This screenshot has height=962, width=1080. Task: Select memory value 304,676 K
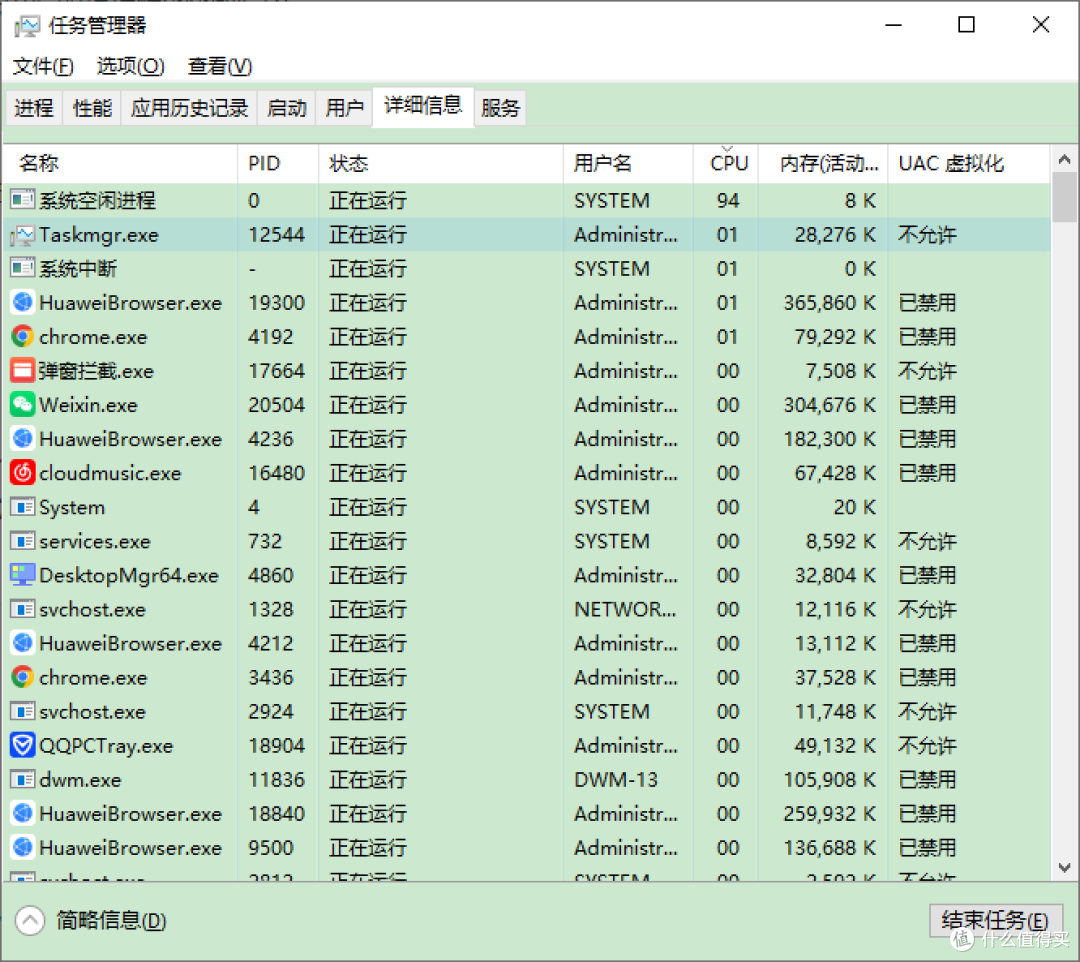[829, 405]
